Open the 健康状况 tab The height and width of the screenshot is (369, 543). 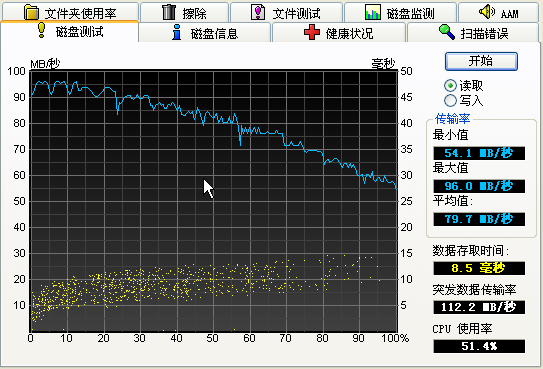339,33
